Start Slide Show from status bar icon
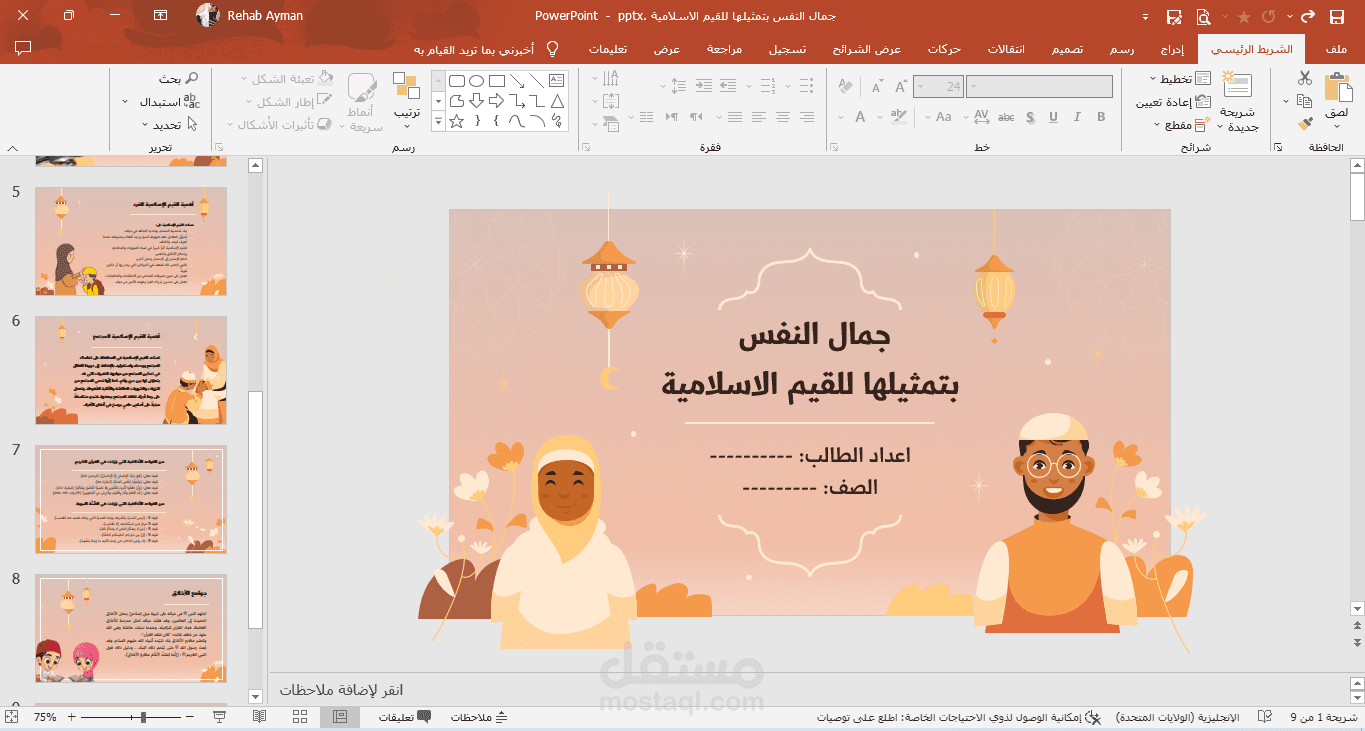Image resolution: width=1365 pixels, height=731 pixels. (x=220, y=717)
